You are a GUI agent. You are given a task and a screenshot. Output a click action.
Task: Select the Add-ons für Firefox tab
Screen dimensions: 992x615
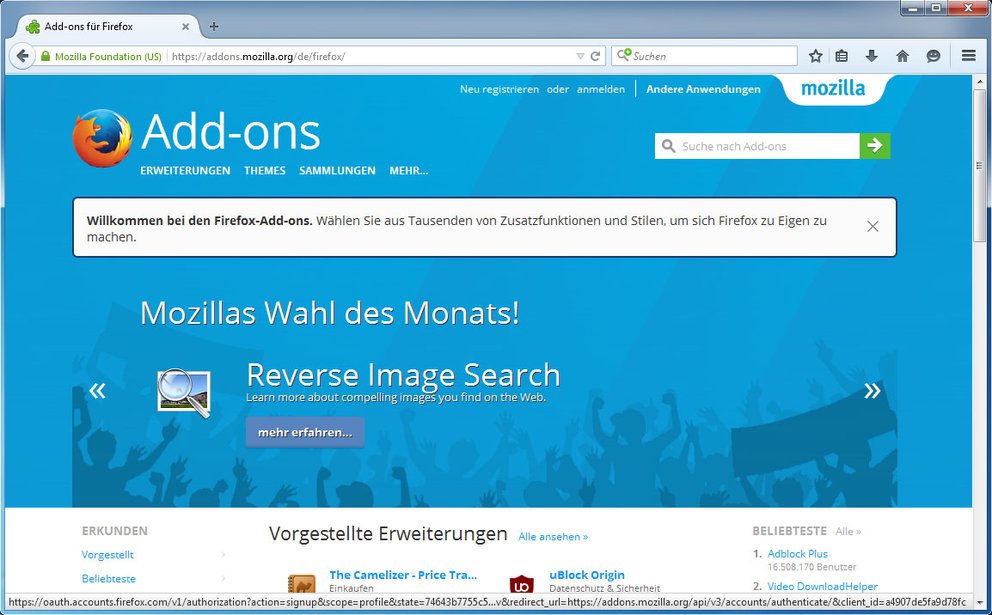coord(108,27)
